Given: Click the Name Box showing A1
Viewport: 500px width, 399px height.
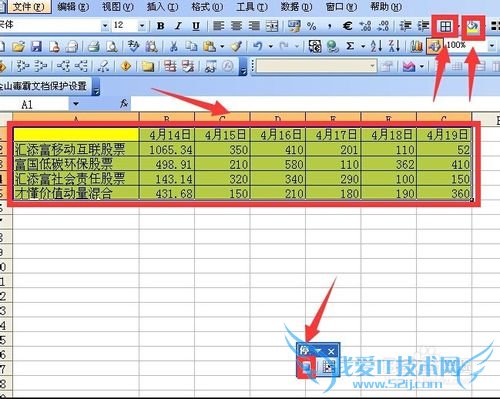Looking at the screenshot, I should point(34,104).
